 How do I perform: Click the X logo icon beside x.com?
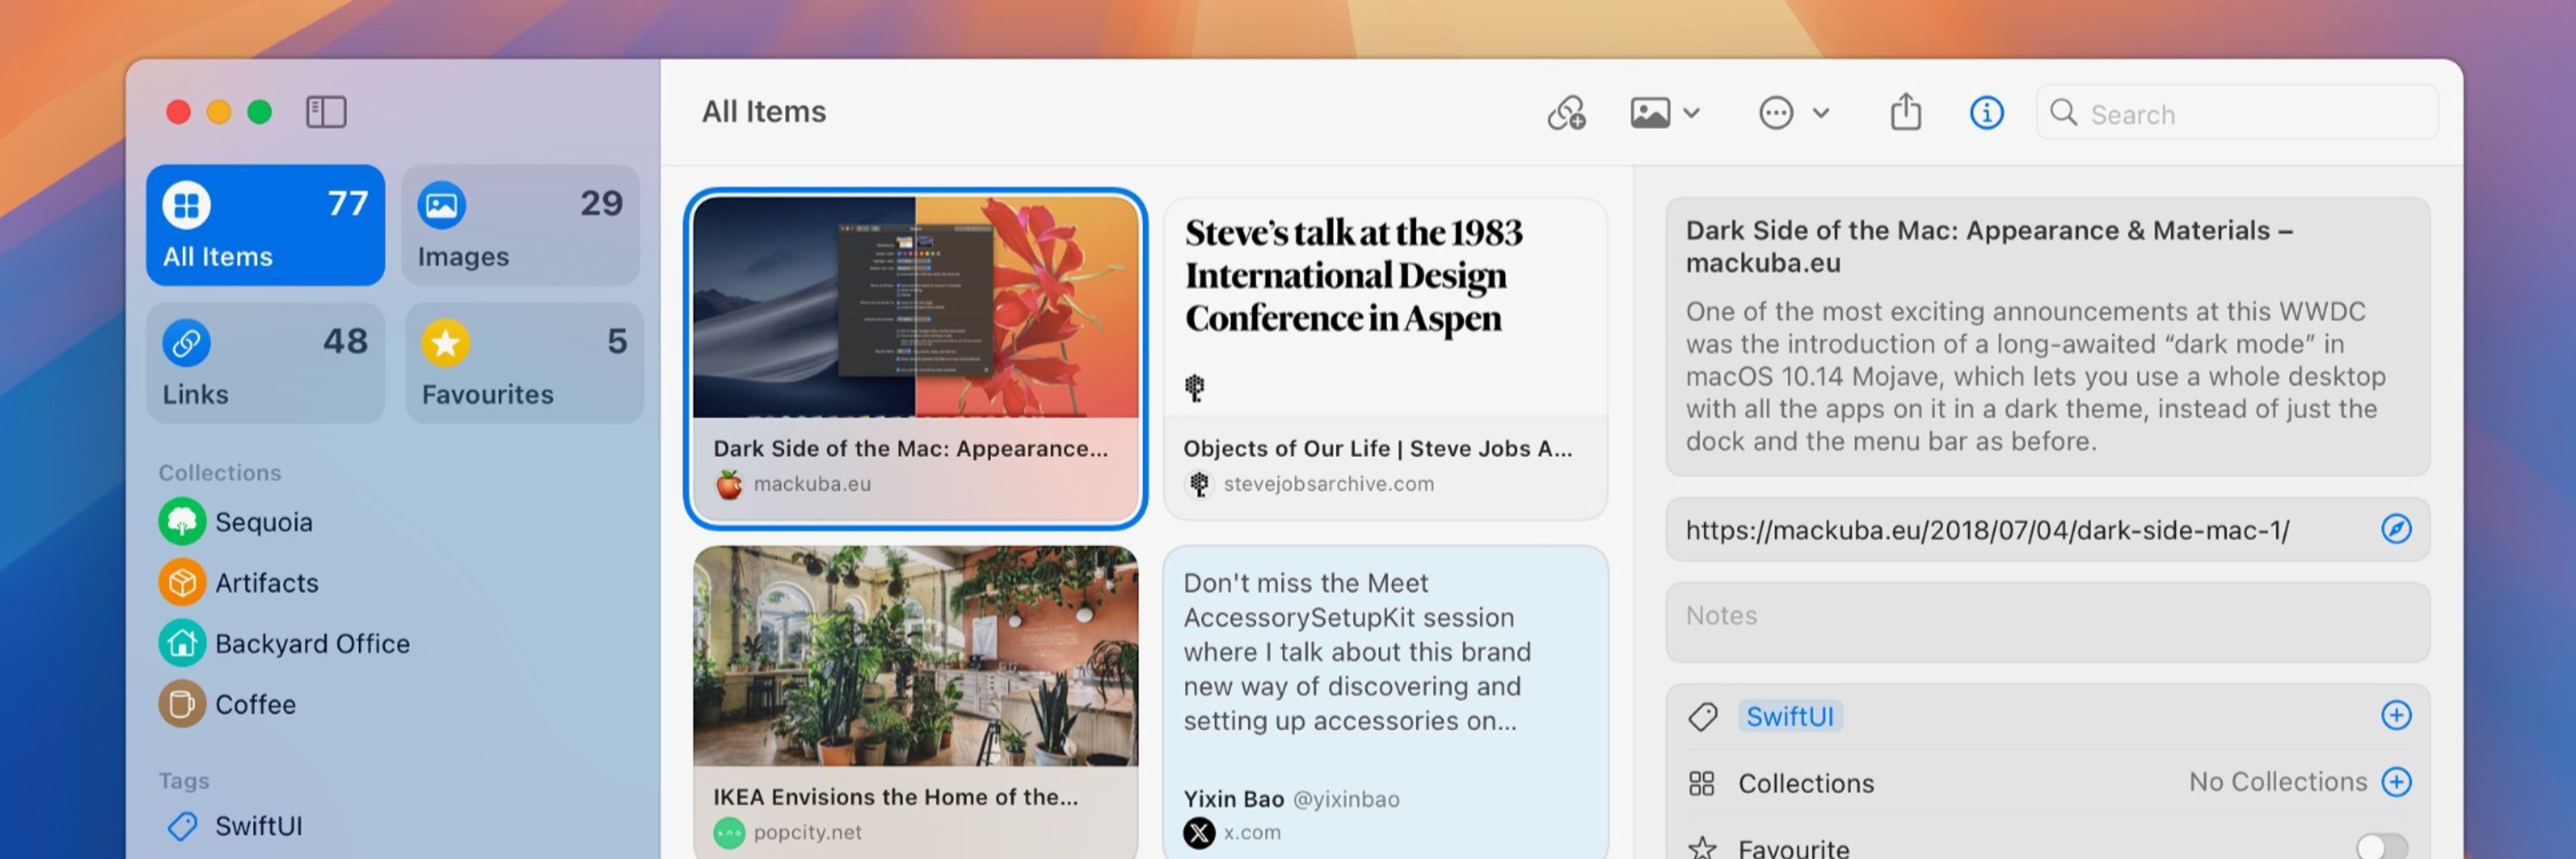(x=1199, y=833)
